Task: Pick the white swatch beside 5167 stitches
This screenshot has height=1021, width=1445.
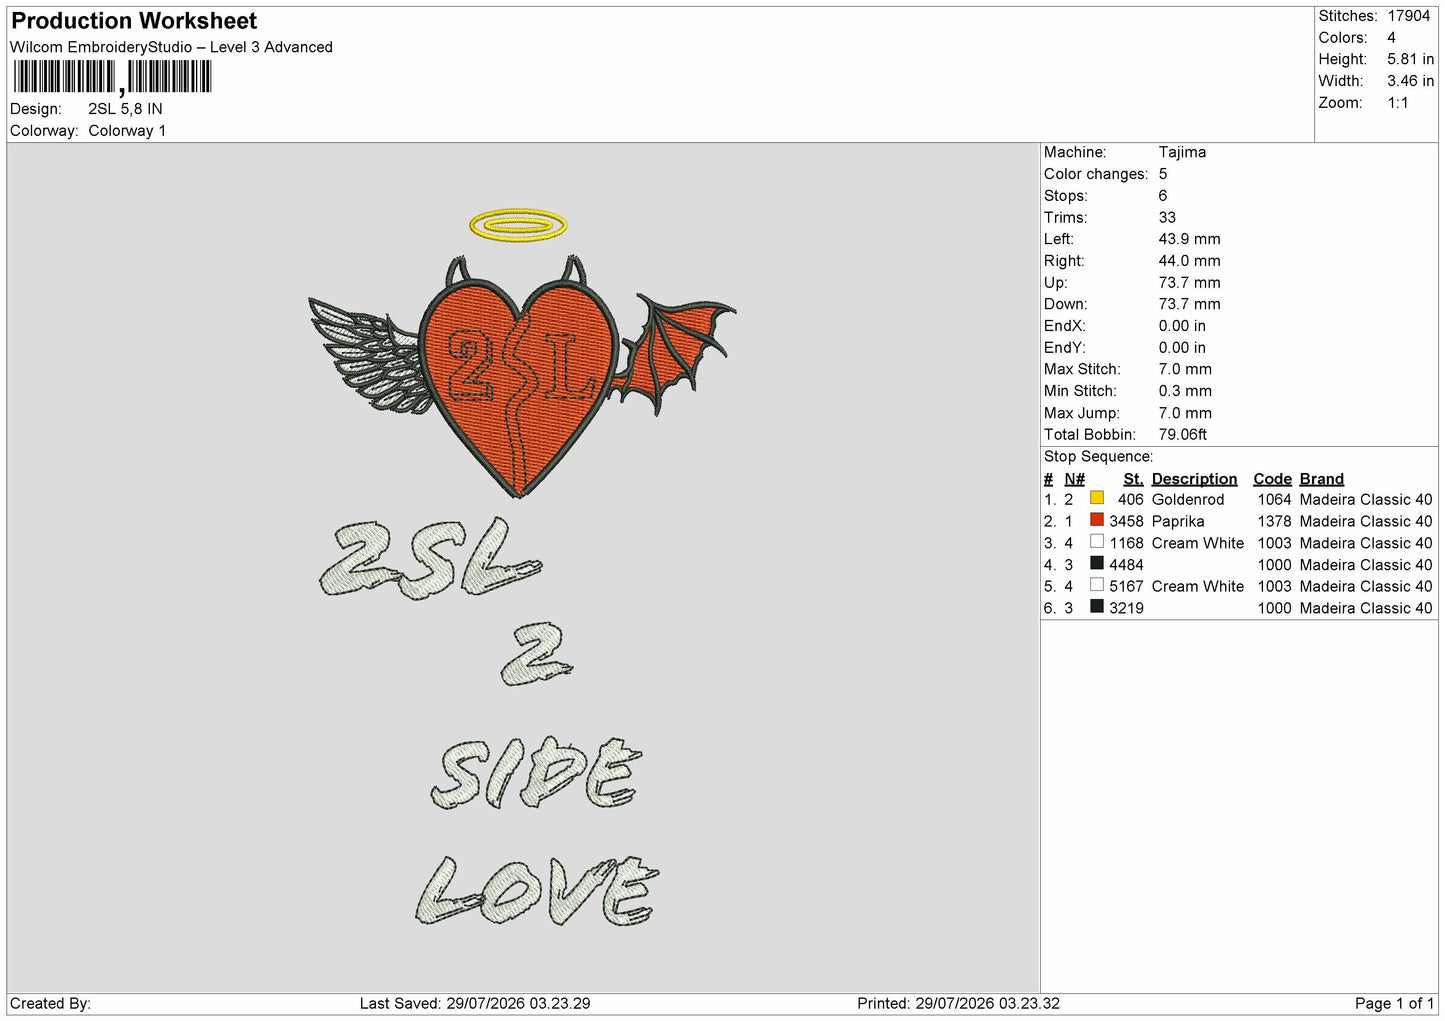Action: pyautogui.click(x=1097, y=585)
